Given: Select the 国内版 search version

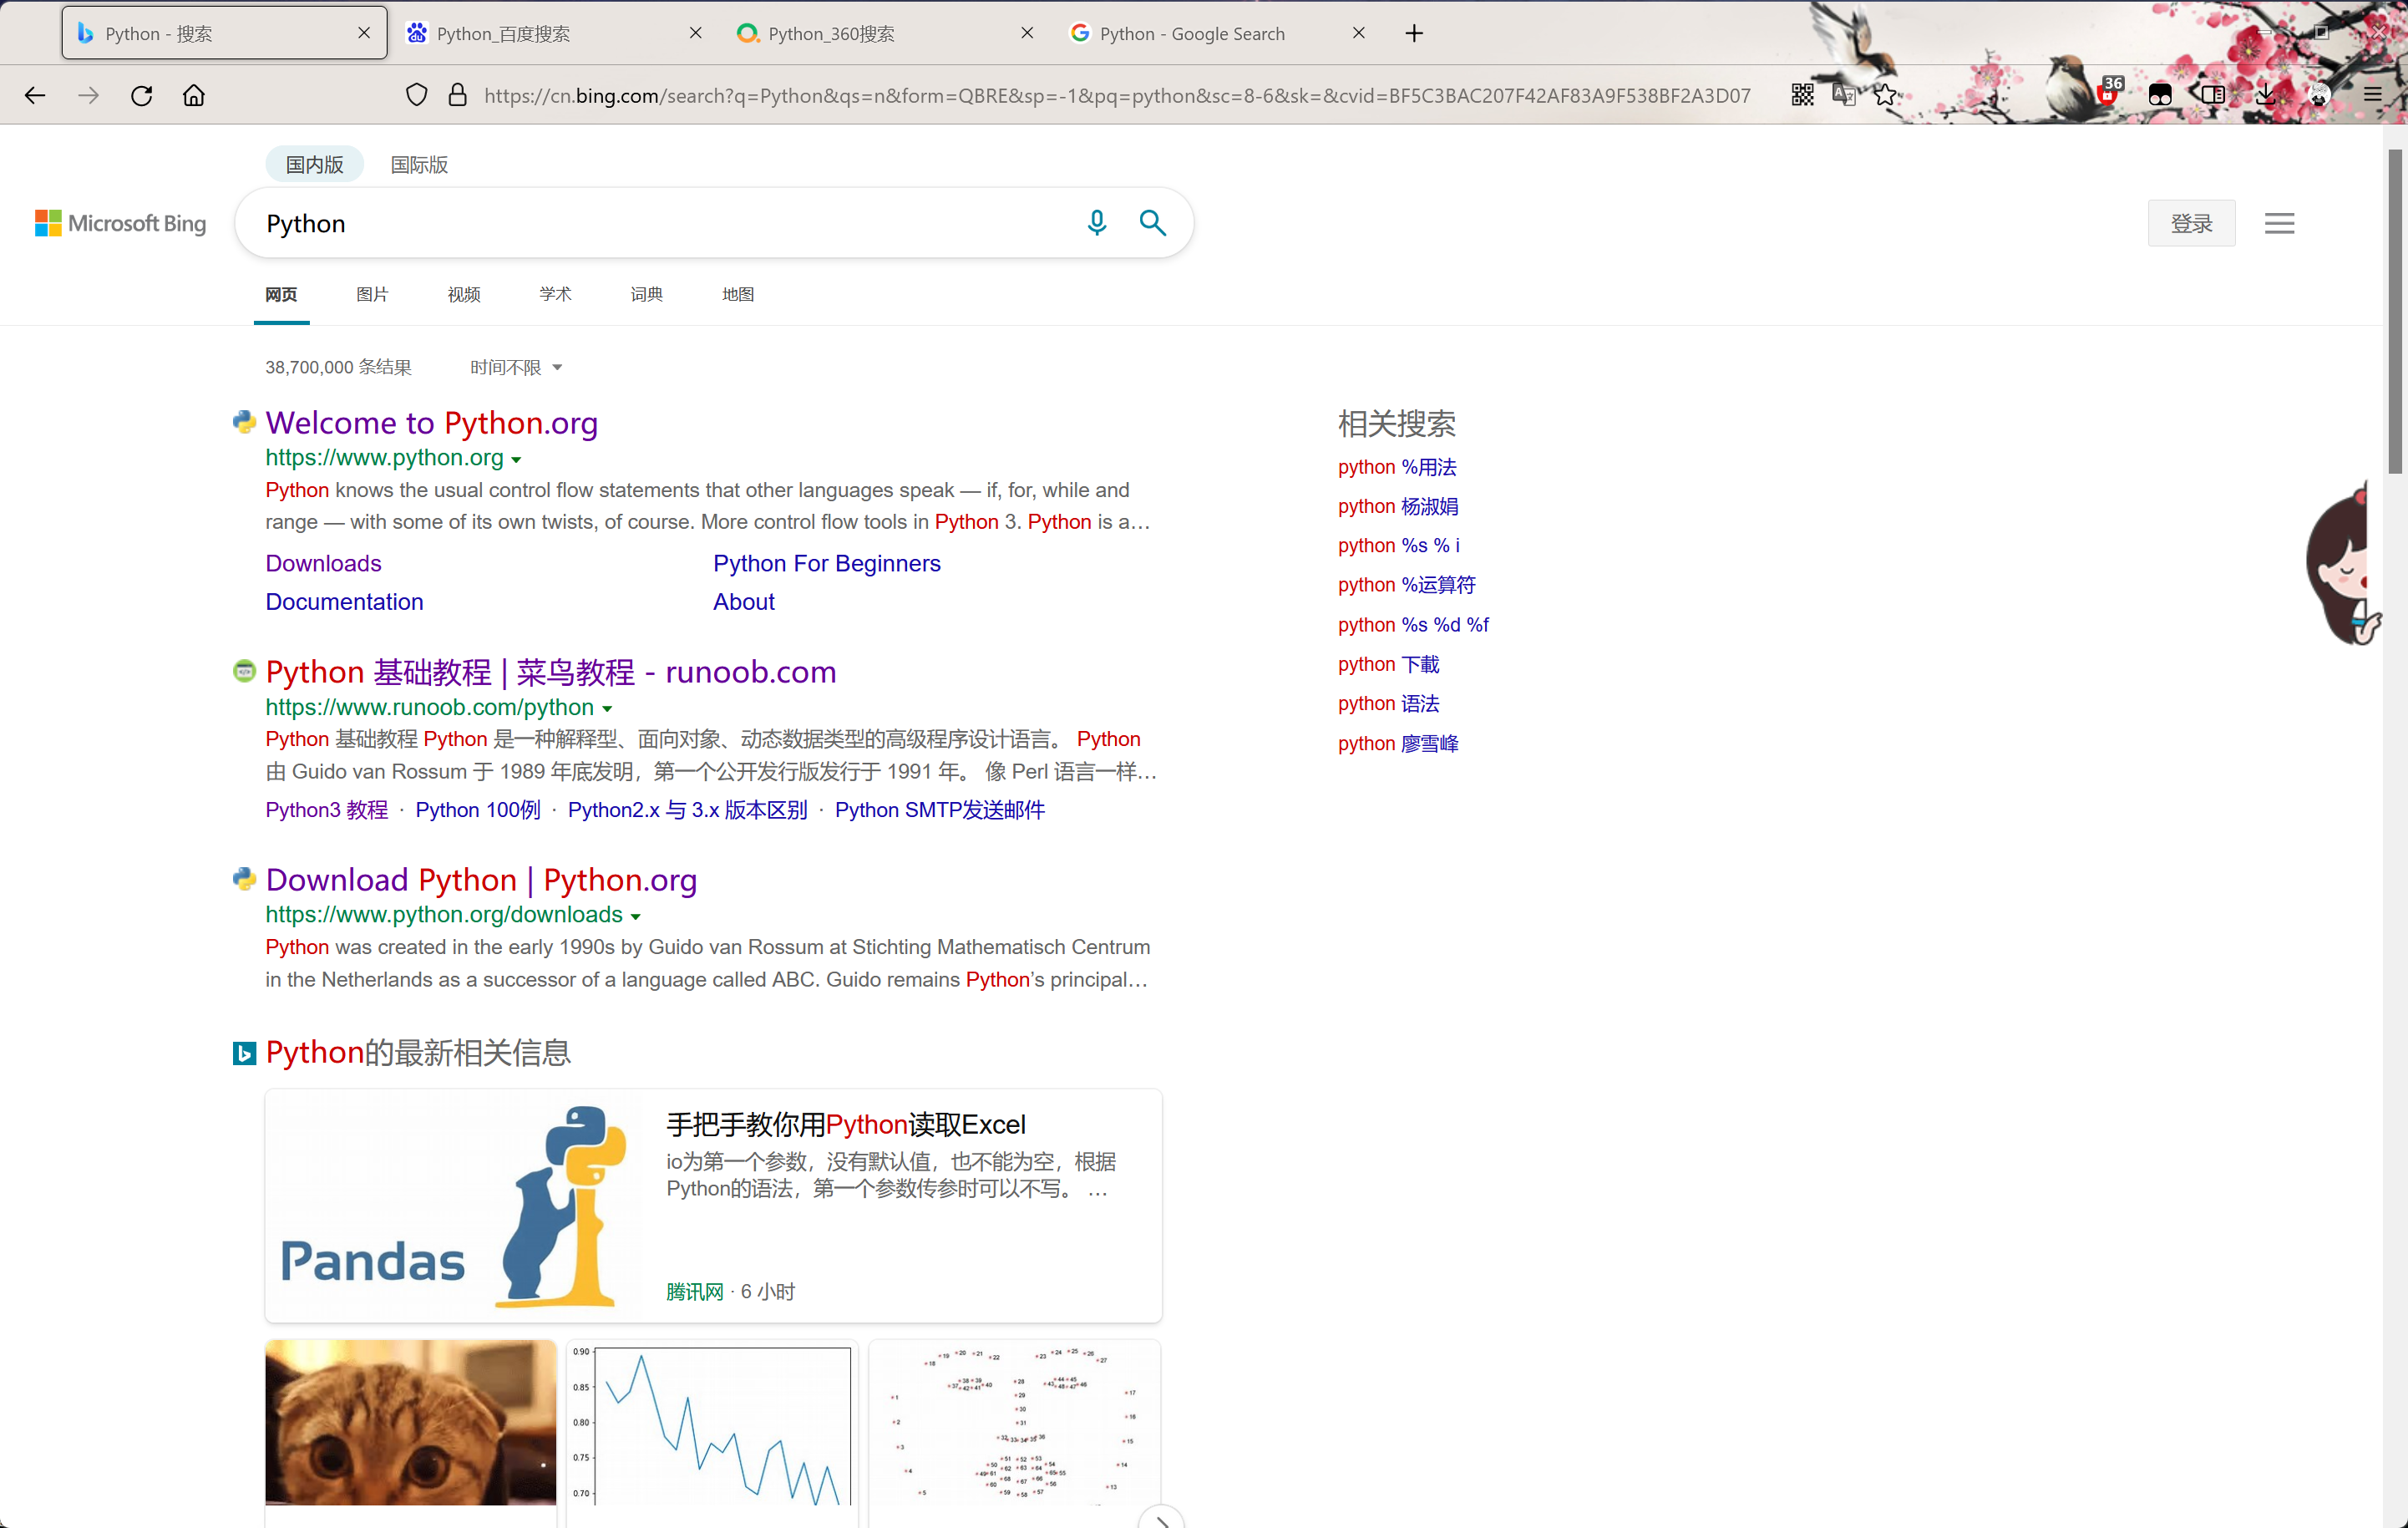Looking at the screenshot, I should tap(314, 164).
